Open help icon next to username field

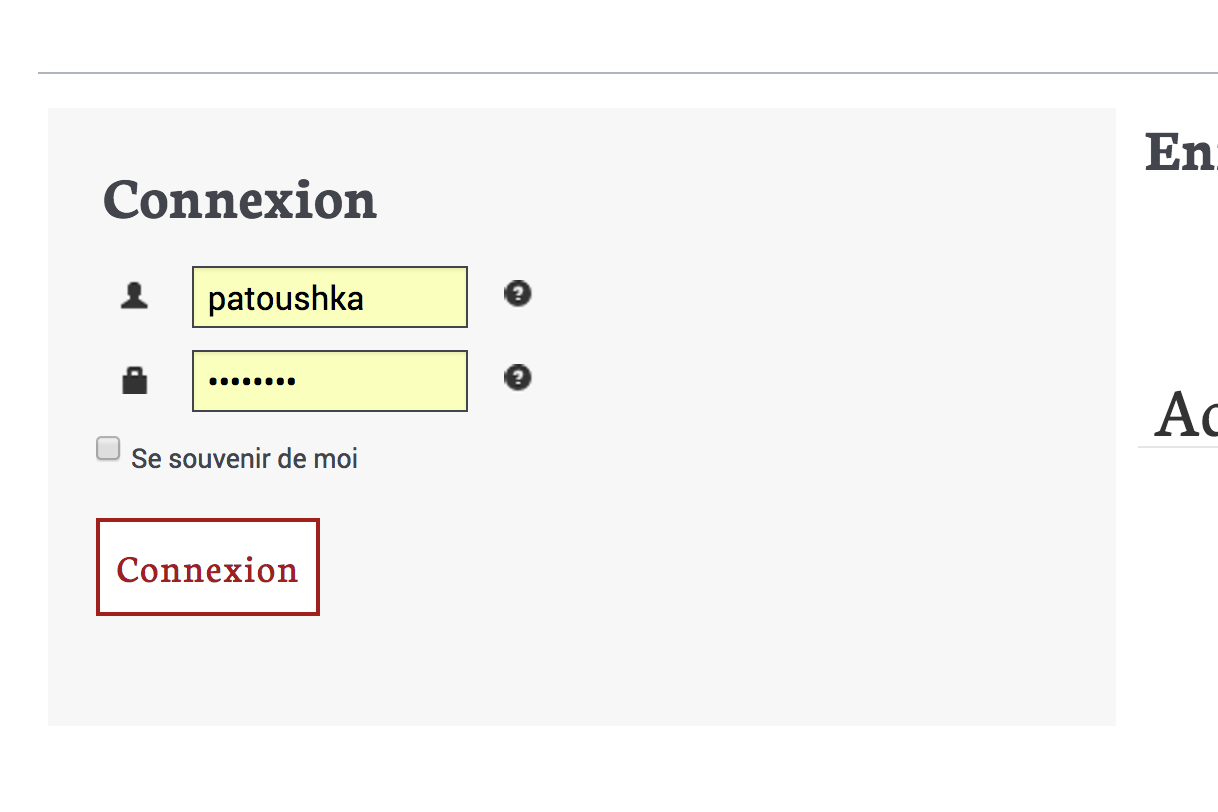coord(517,294)
